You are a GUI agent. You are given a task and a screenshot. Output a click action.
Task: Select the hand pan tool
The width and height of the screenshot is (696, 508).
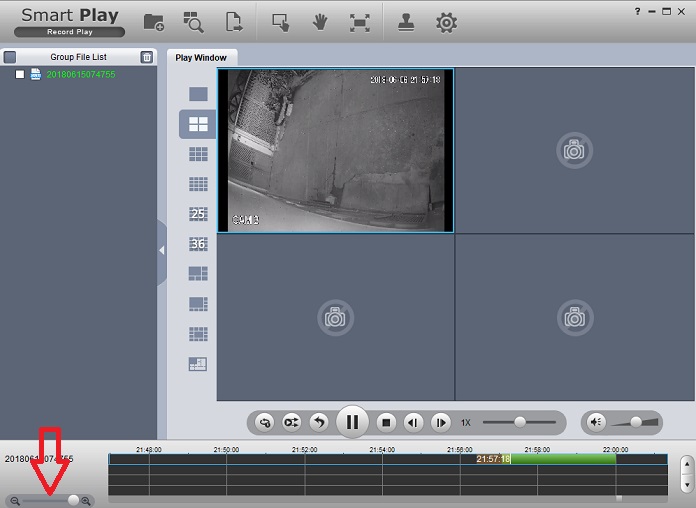(x=320, y=22)
